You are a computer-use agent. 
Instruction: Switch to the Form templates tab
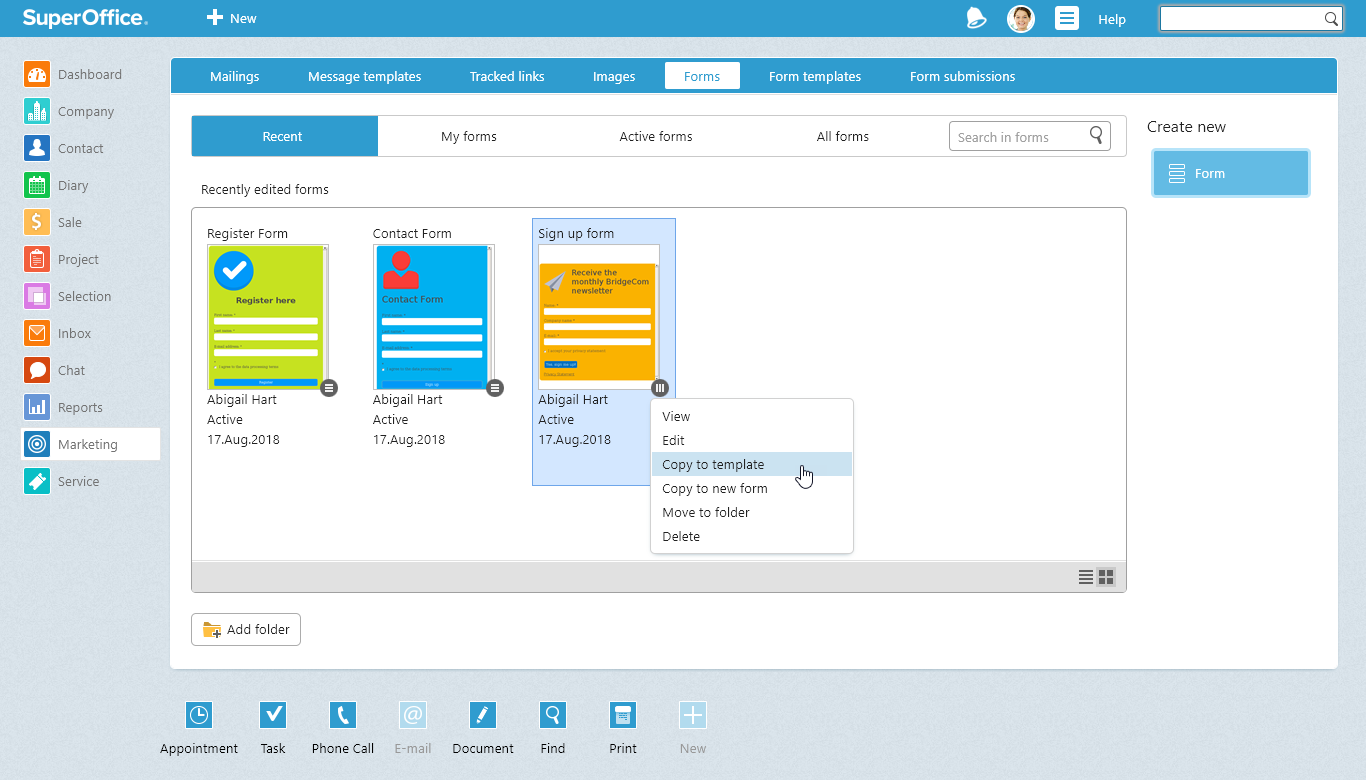pos(815,77)
